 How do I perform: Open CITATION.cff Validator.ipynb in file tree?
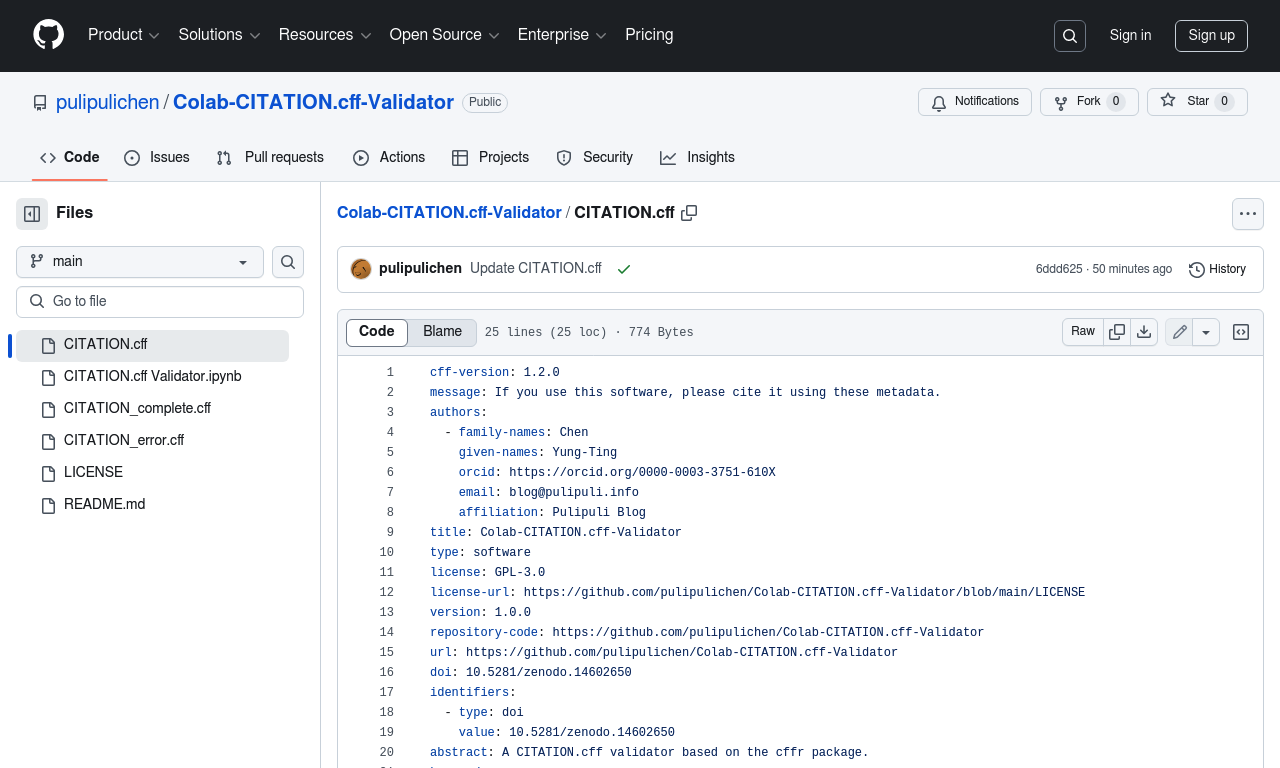pyautogui.click(x=152, y=377)
